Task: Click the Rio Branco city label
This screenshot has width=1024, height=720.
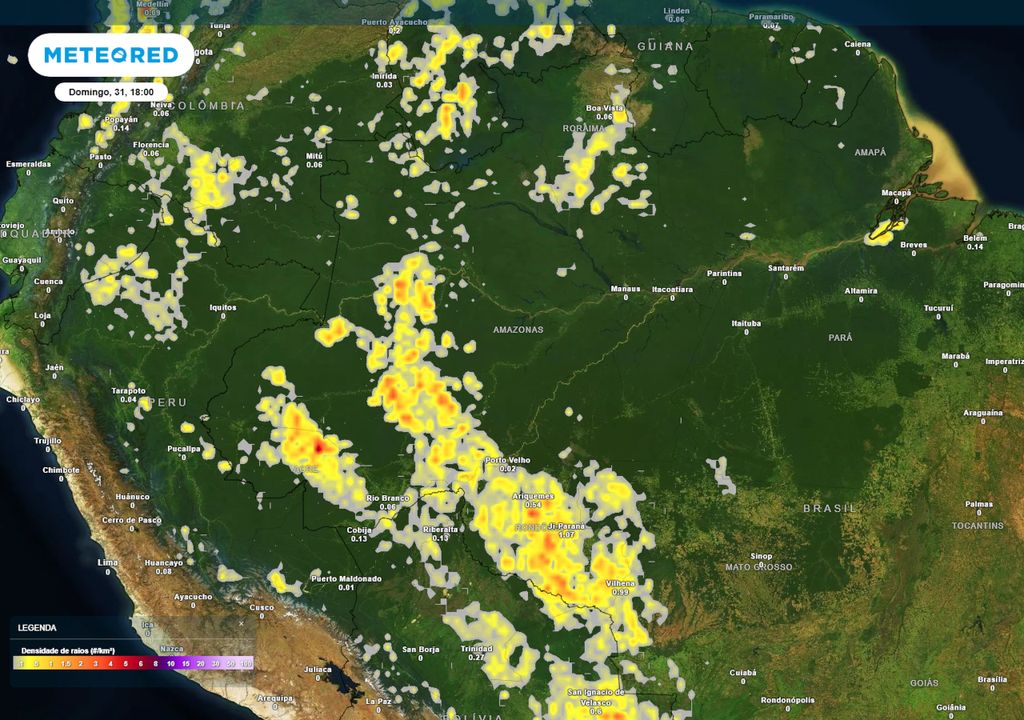Action: [388, 498]
